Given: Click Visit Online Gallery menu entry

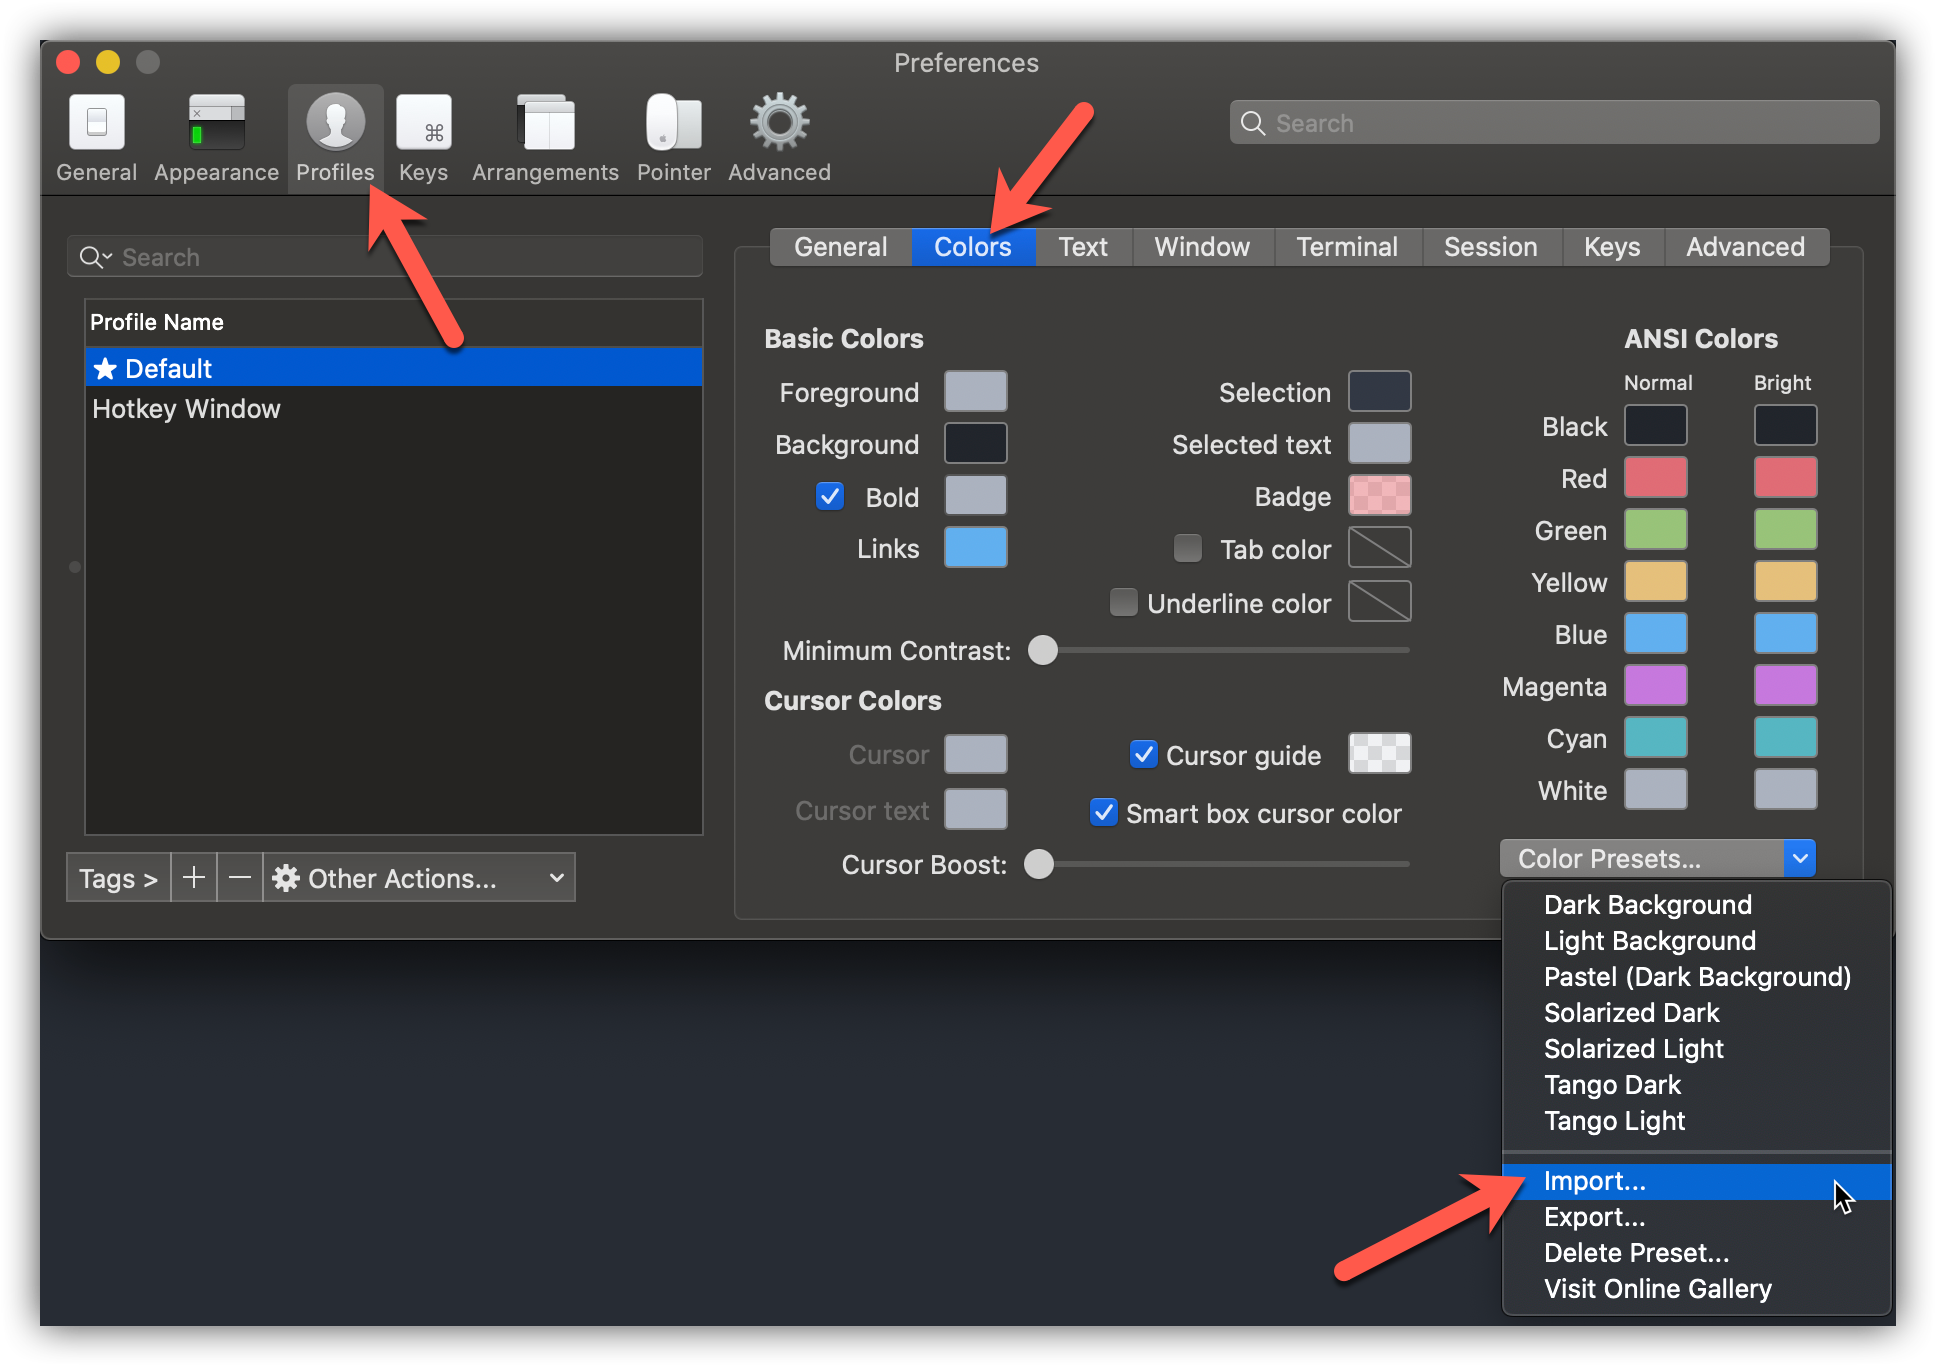Looking at the screenshot, I should coord(1657,1289).
